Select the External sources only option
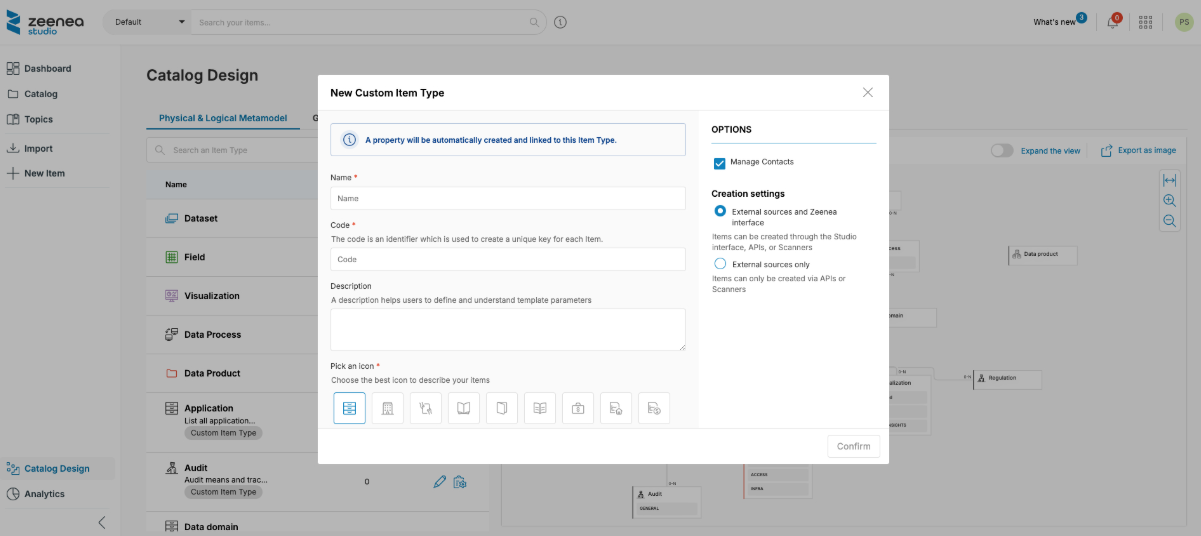1201x536 pixels. coord(720,264)
